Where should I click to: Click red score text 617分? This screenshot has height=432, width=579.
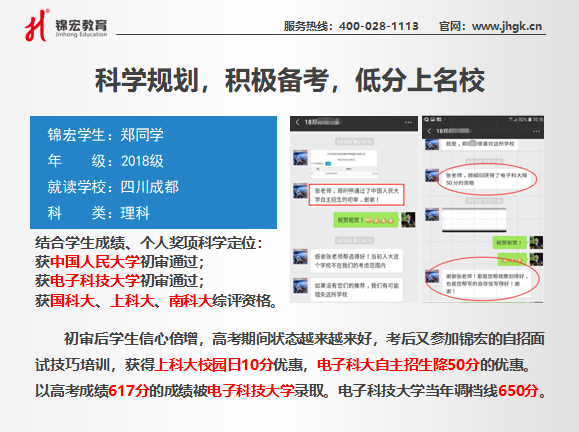(x=129, y=390)
